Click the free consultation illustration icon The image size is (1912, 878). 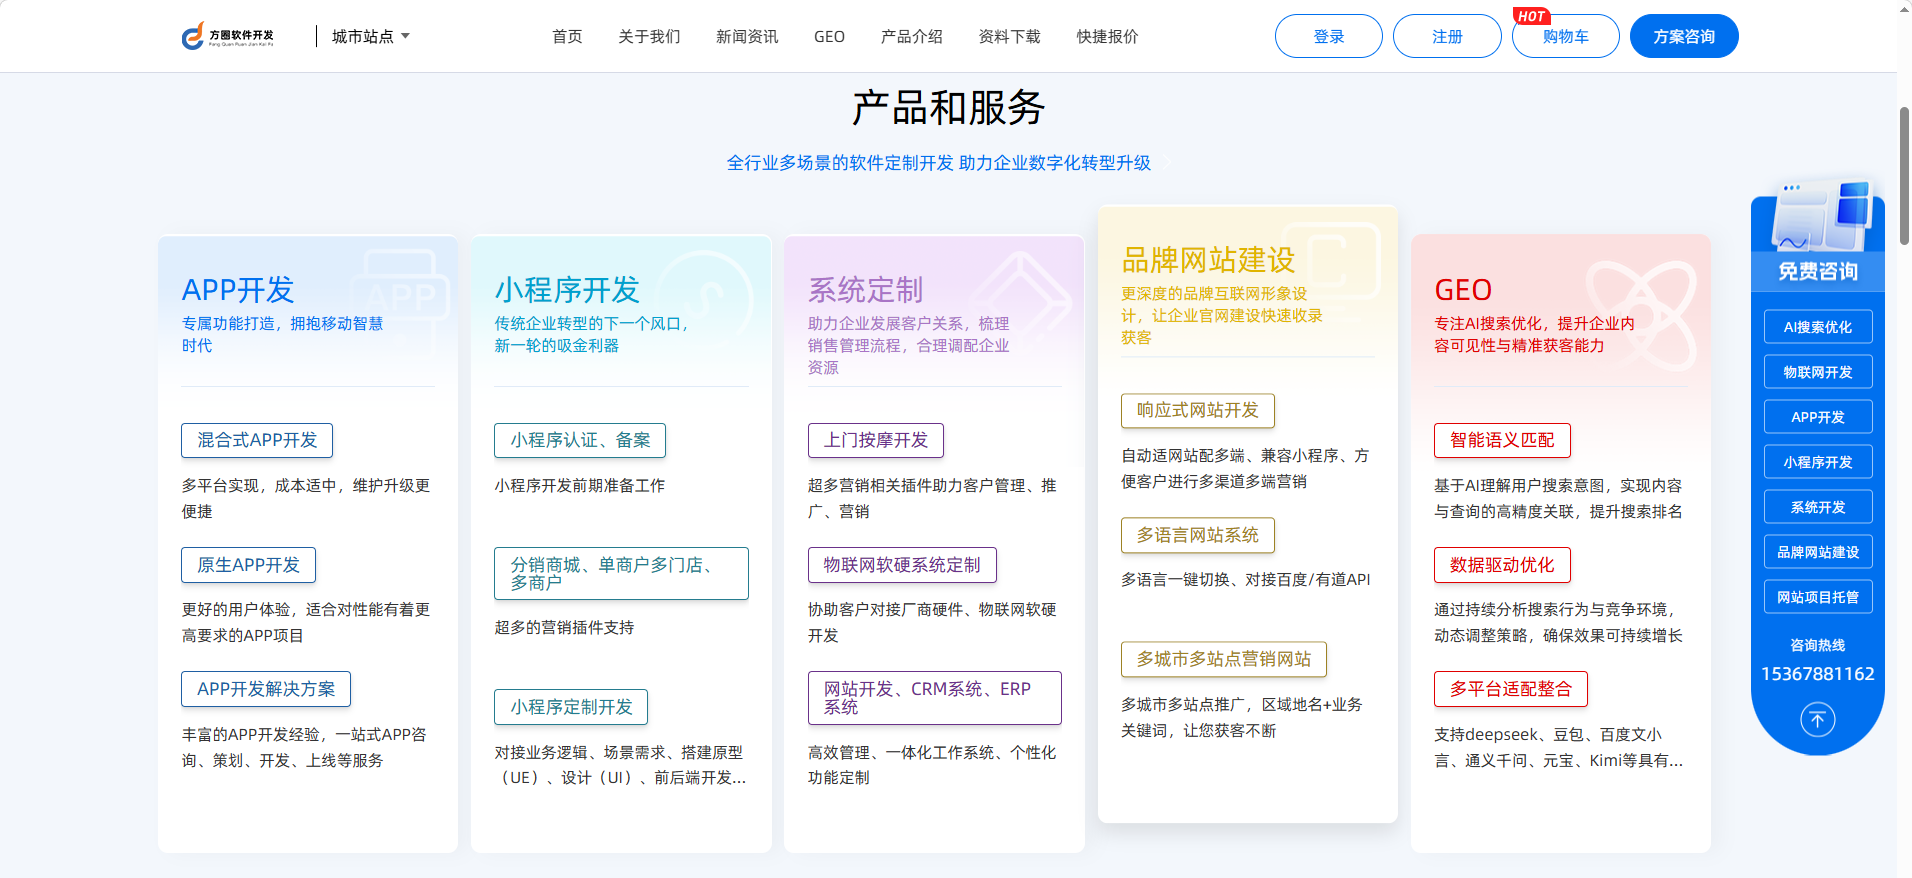[x=1820, y=215]
